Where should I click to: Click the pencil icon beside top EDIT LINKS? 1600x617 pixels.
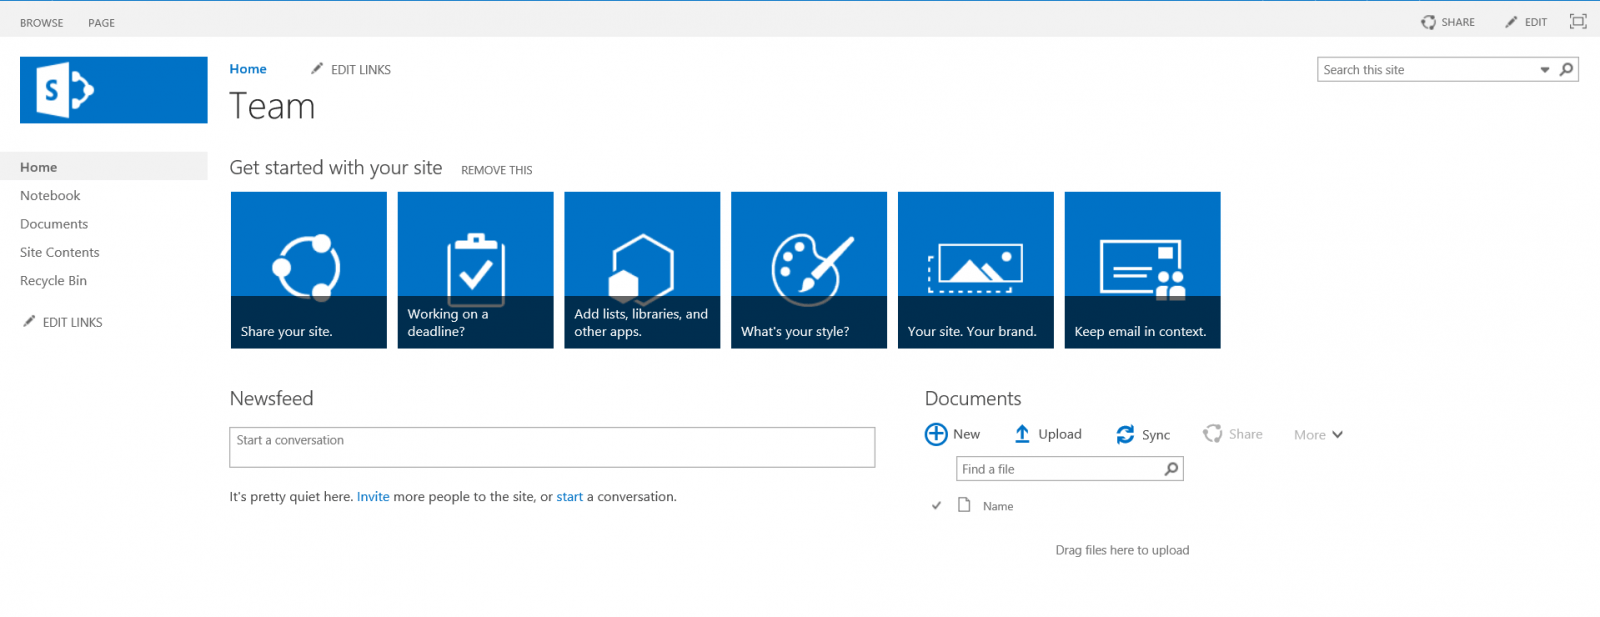(317, 68)
